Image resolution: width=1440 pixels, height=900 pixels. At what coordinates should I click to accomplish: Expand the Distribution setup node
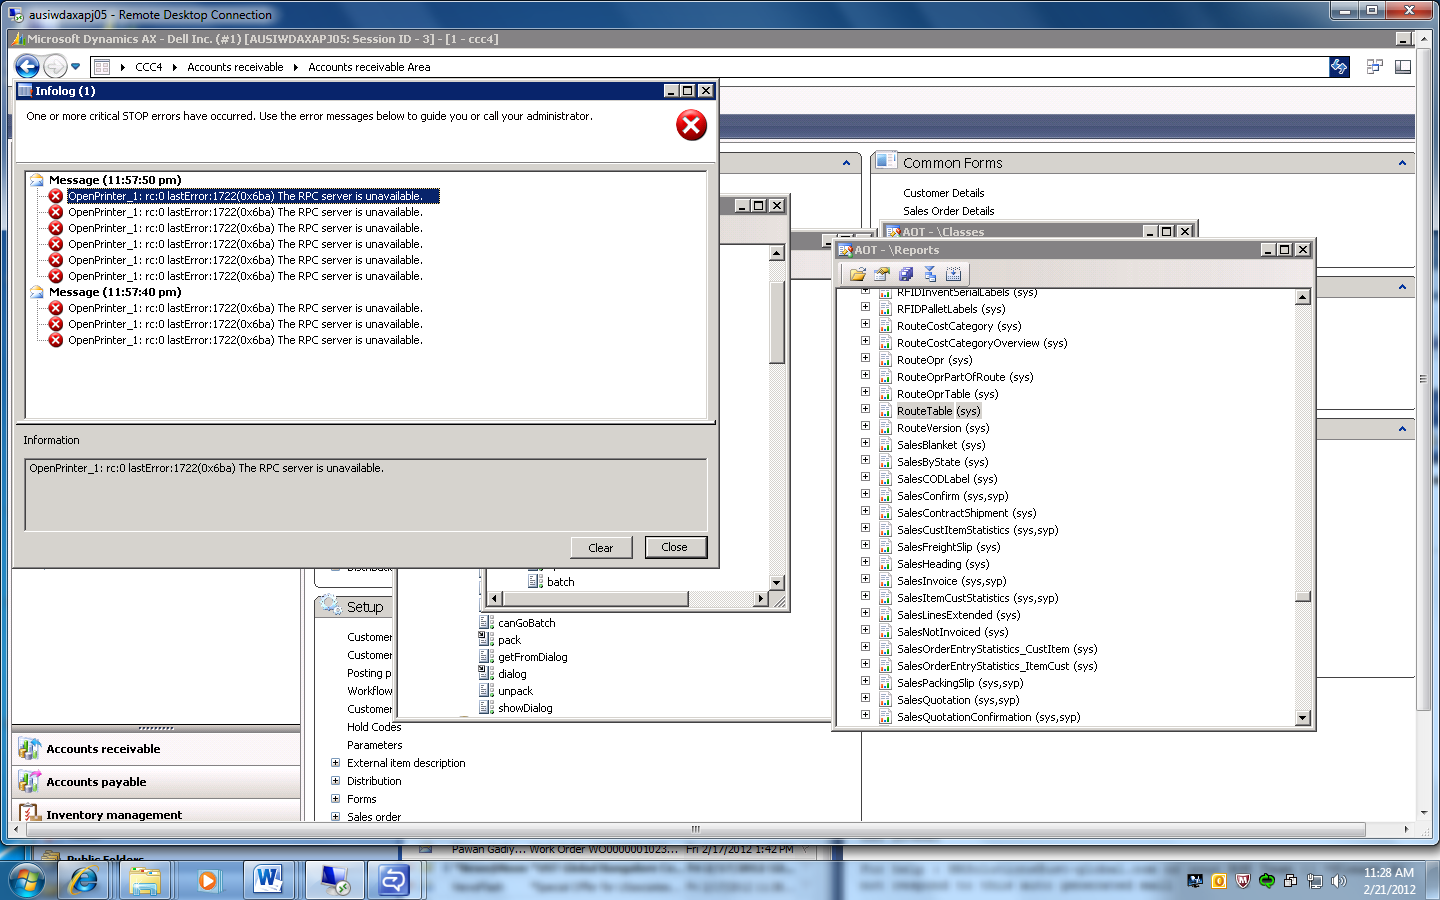(x=336, y=781)
